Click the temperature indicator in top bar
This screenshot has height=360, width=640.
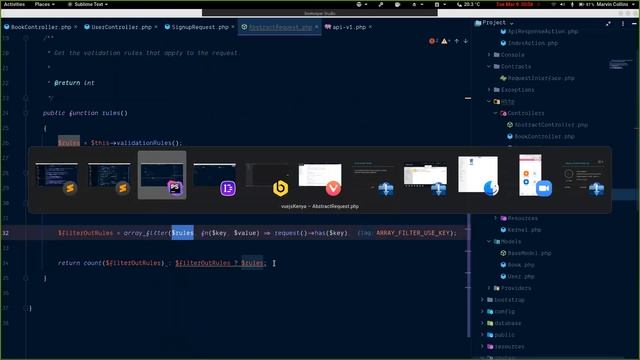468,4
